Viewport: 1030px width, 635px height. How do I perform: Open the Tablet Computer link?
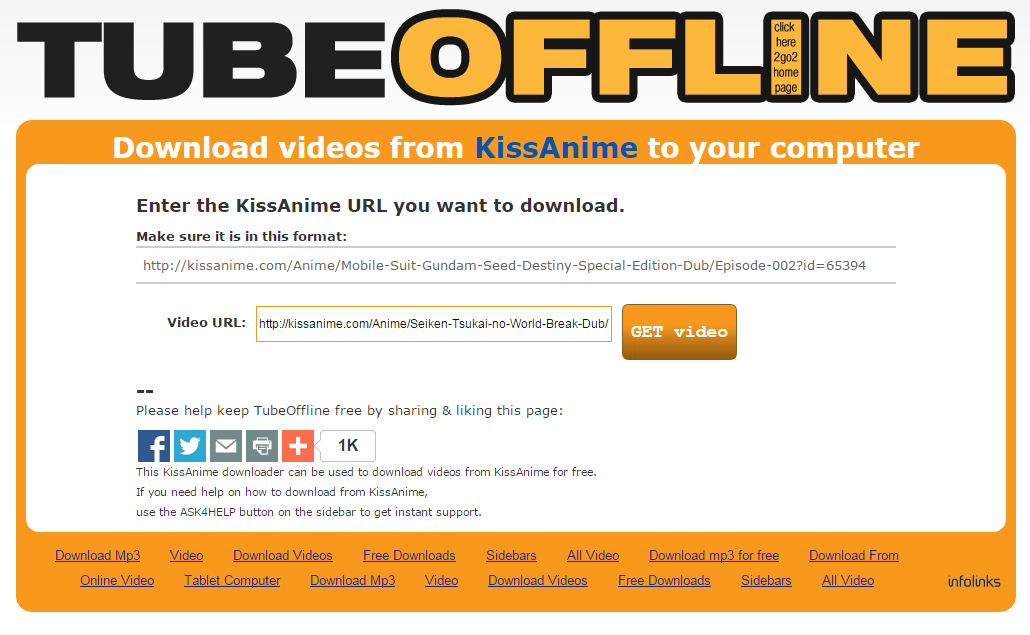point(232,580)
